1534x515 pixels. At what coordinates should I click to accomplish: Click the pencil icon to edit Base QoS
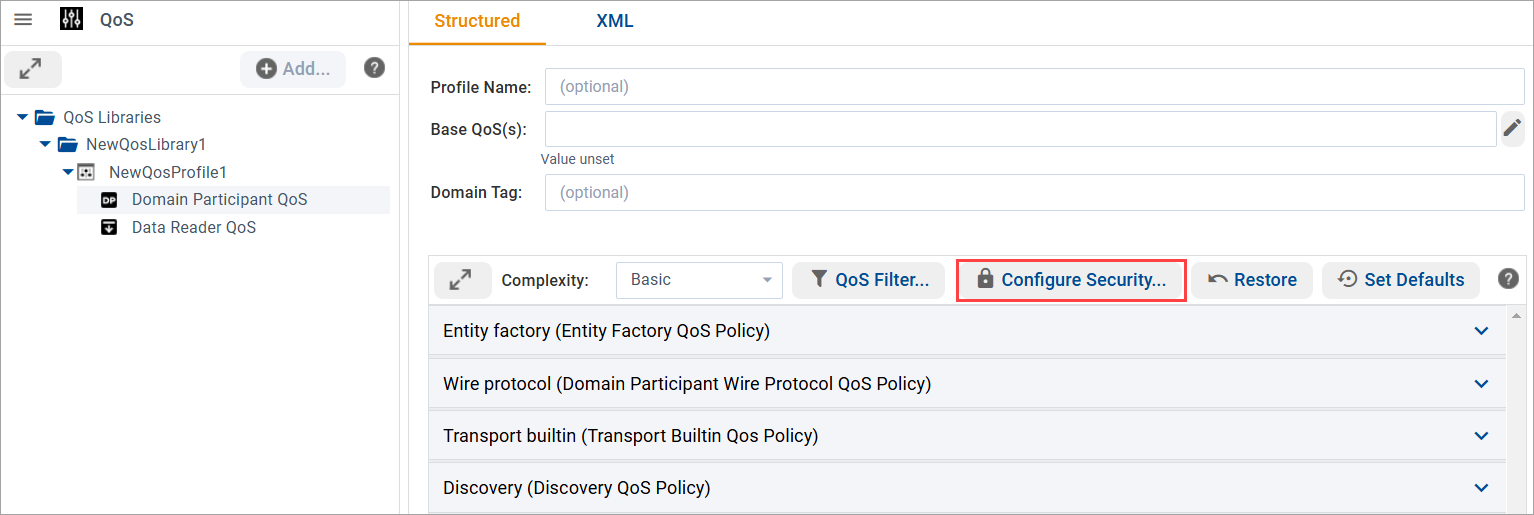point(1512,129)
